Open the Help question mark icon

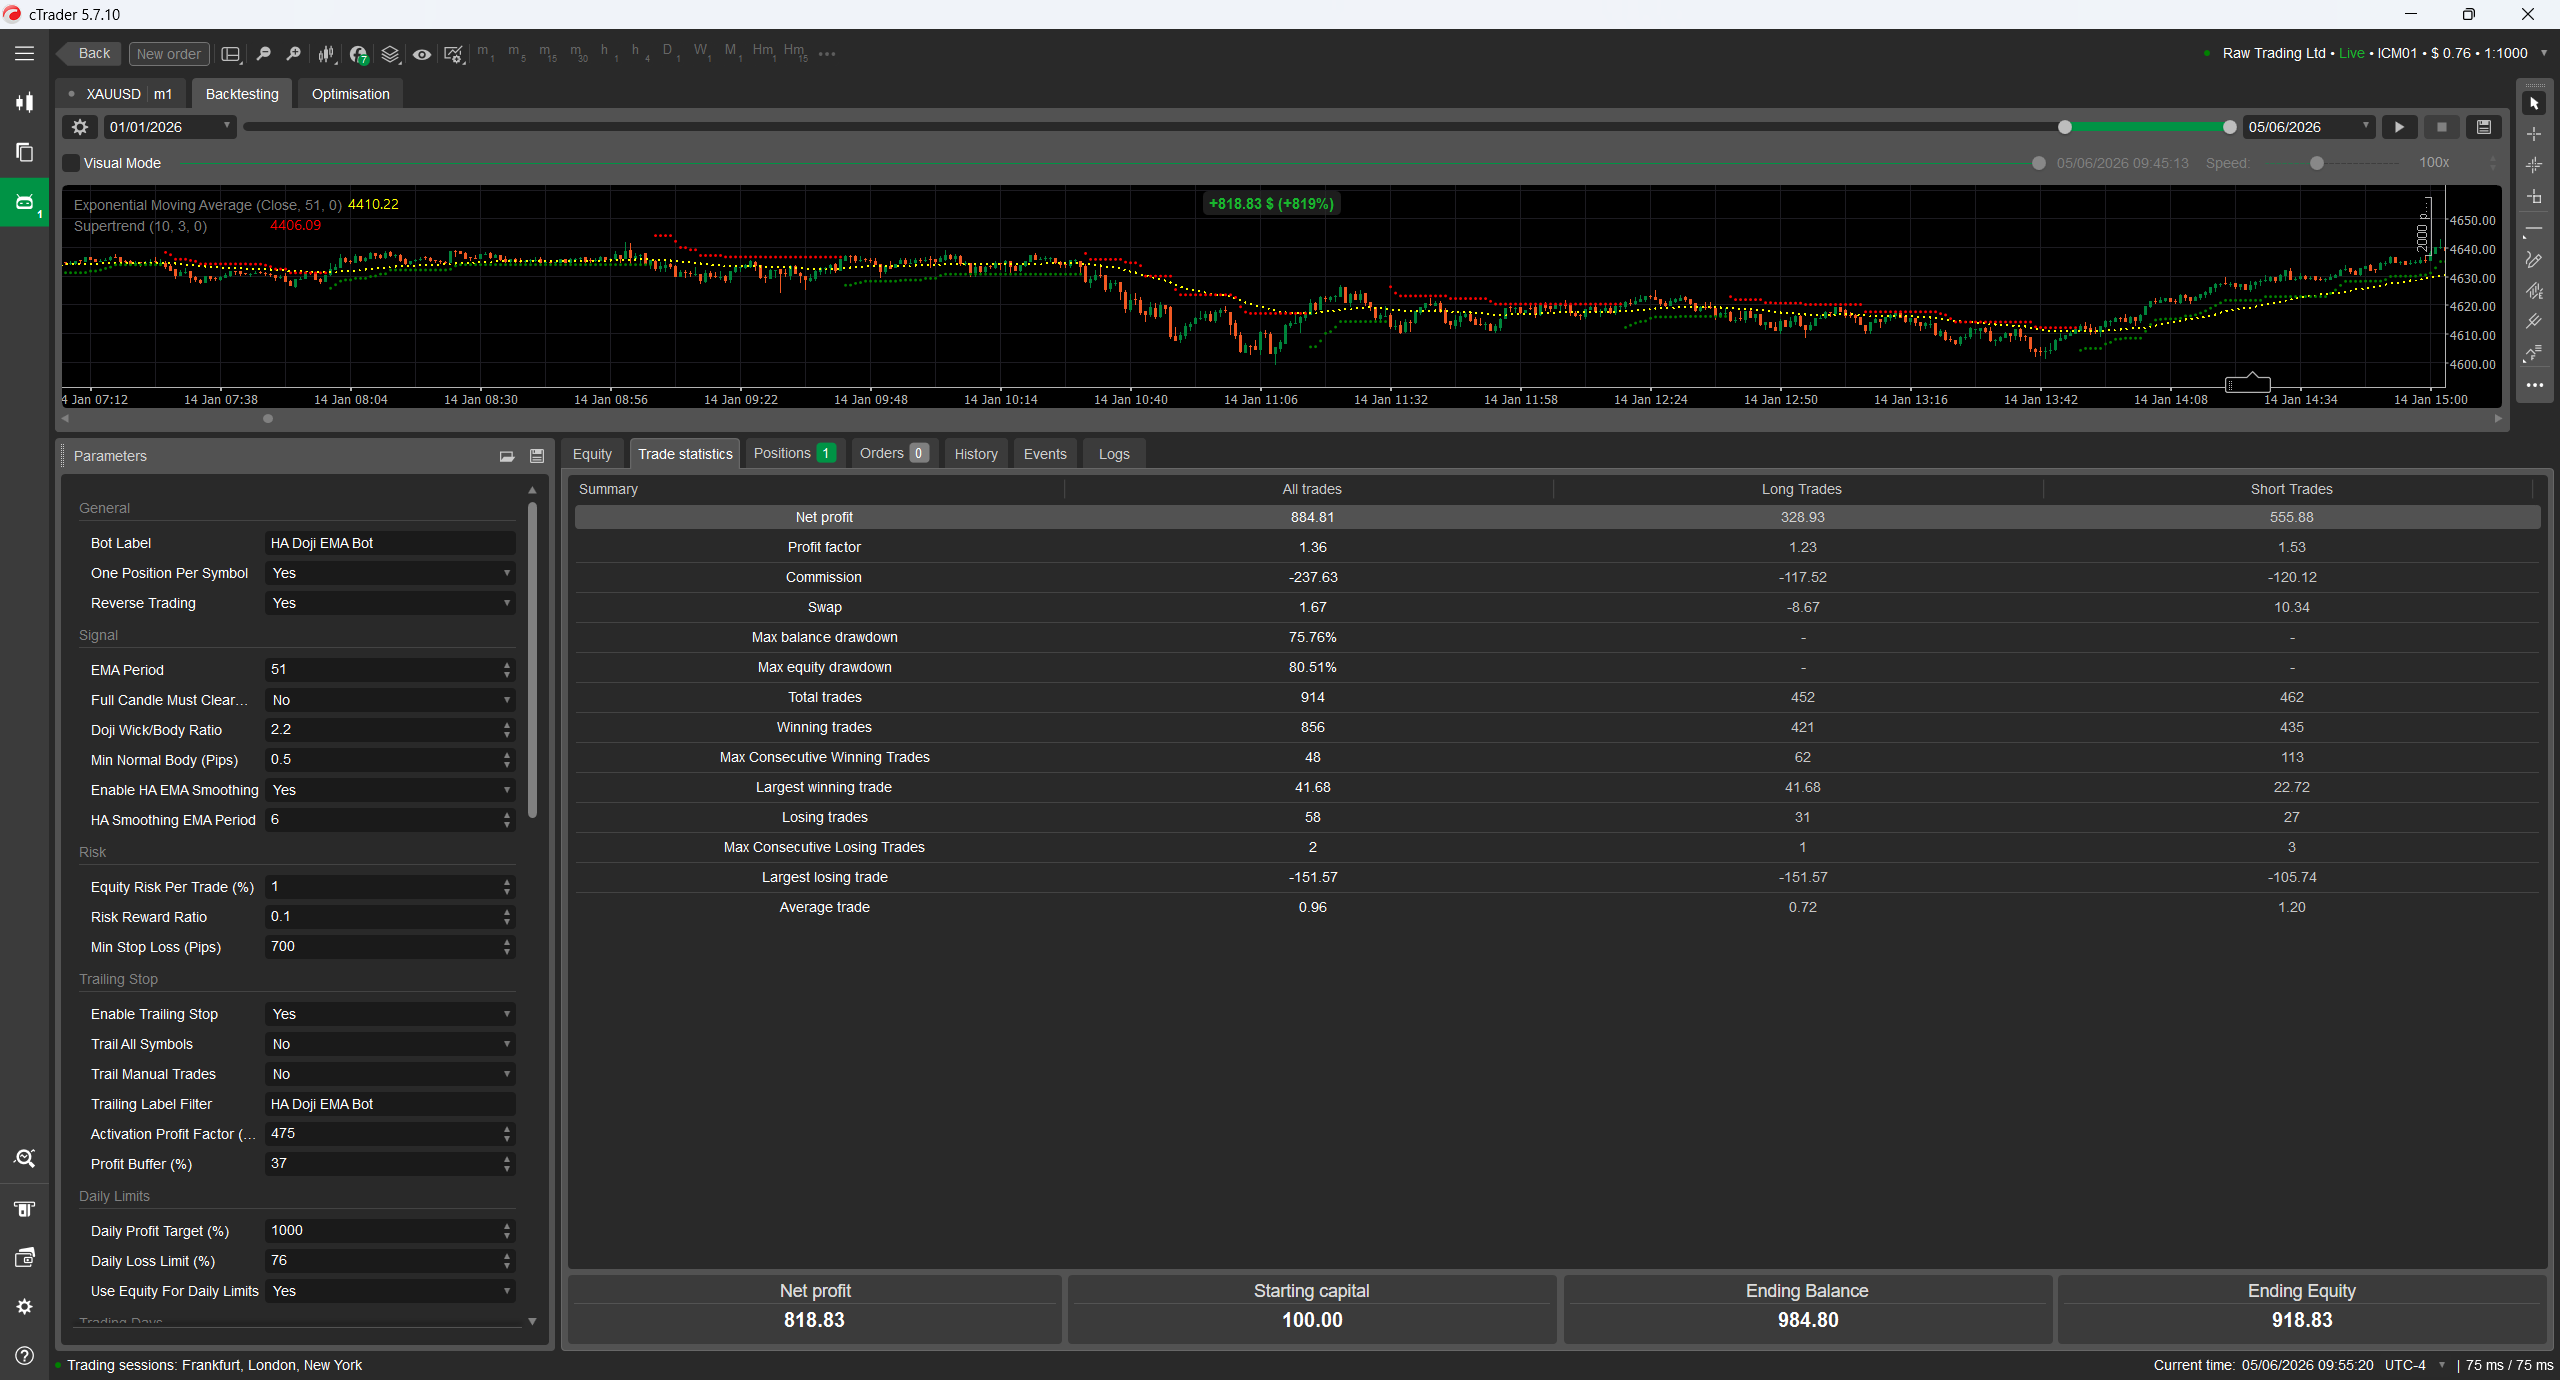tap(24, 1356)
